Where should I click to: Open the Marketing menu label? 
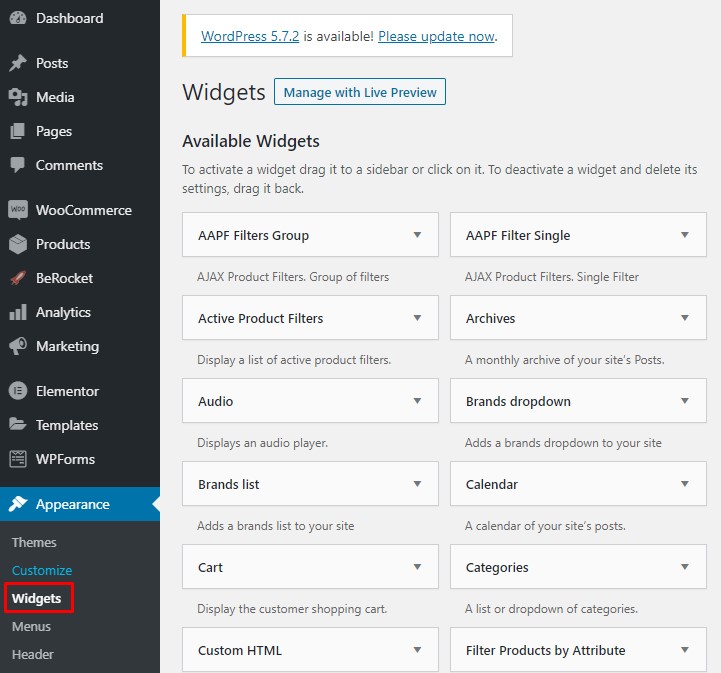pyautogui.click(x=68, y=347)
